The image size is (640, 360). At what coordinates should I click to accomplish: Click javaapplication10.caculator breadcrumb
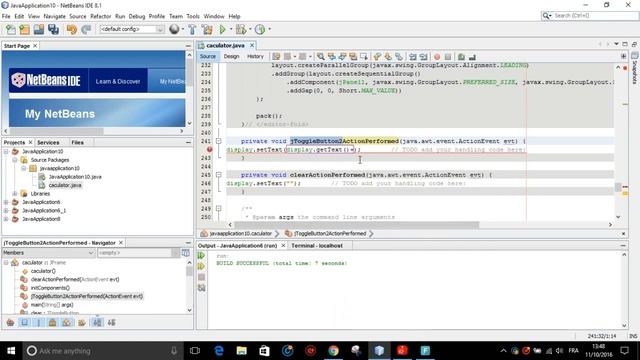pos(240,233)
